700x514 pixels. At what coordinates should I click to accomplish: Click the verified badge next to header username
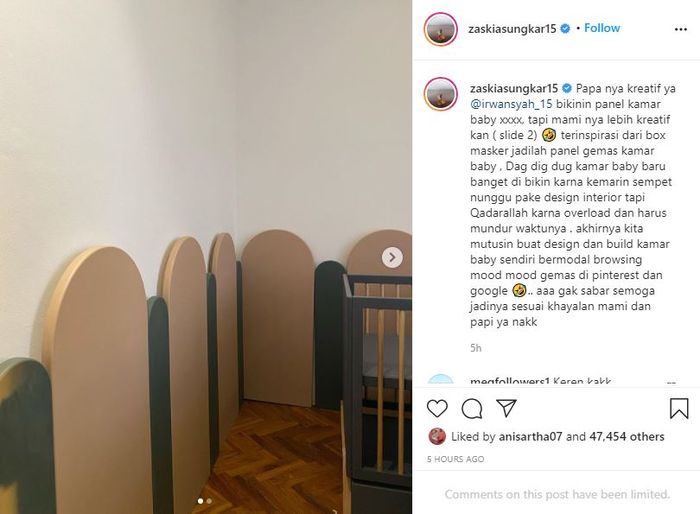[565, 29]
